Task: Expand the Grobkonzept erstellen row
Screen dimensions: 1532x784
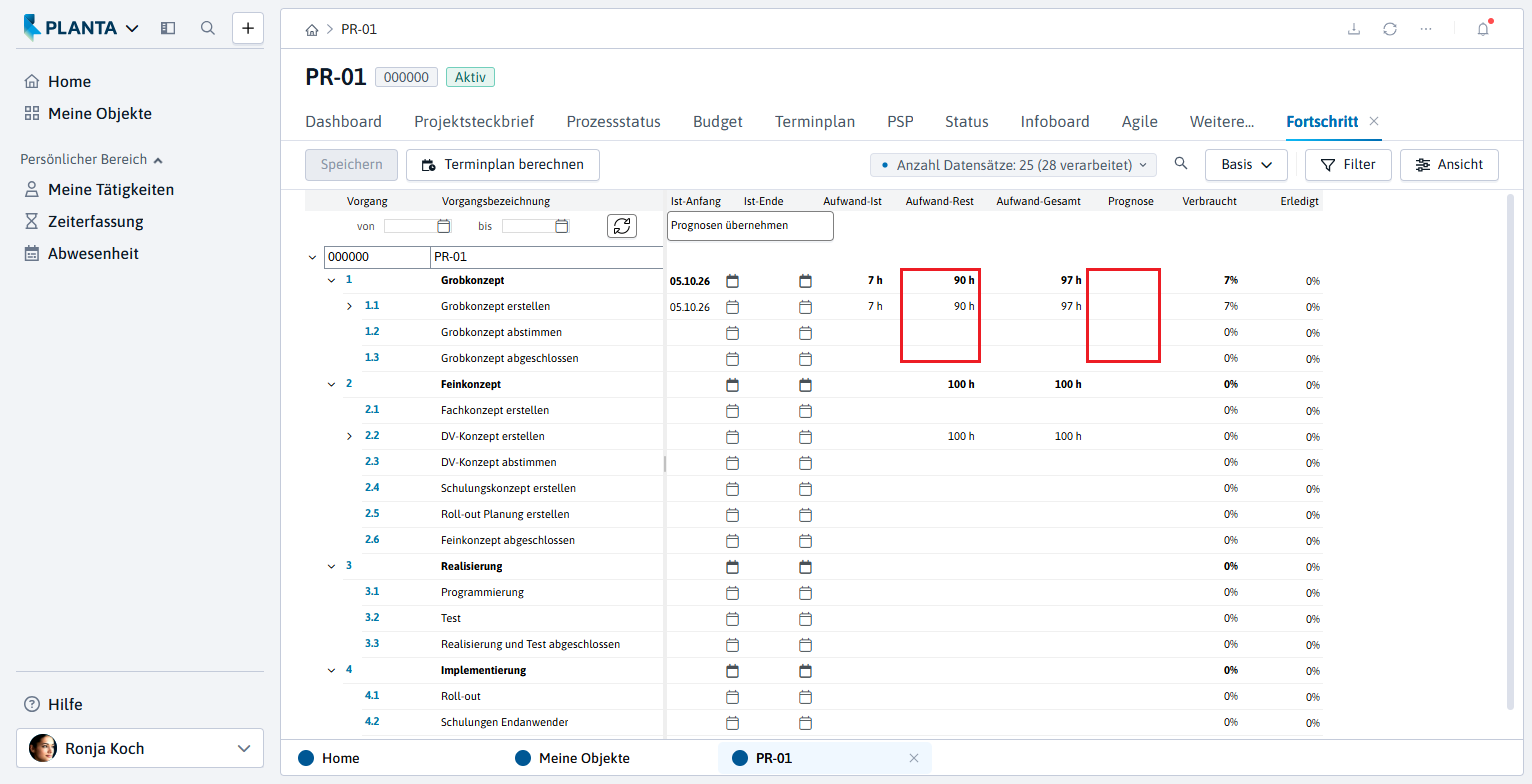Action: click(x=349, y=306)
